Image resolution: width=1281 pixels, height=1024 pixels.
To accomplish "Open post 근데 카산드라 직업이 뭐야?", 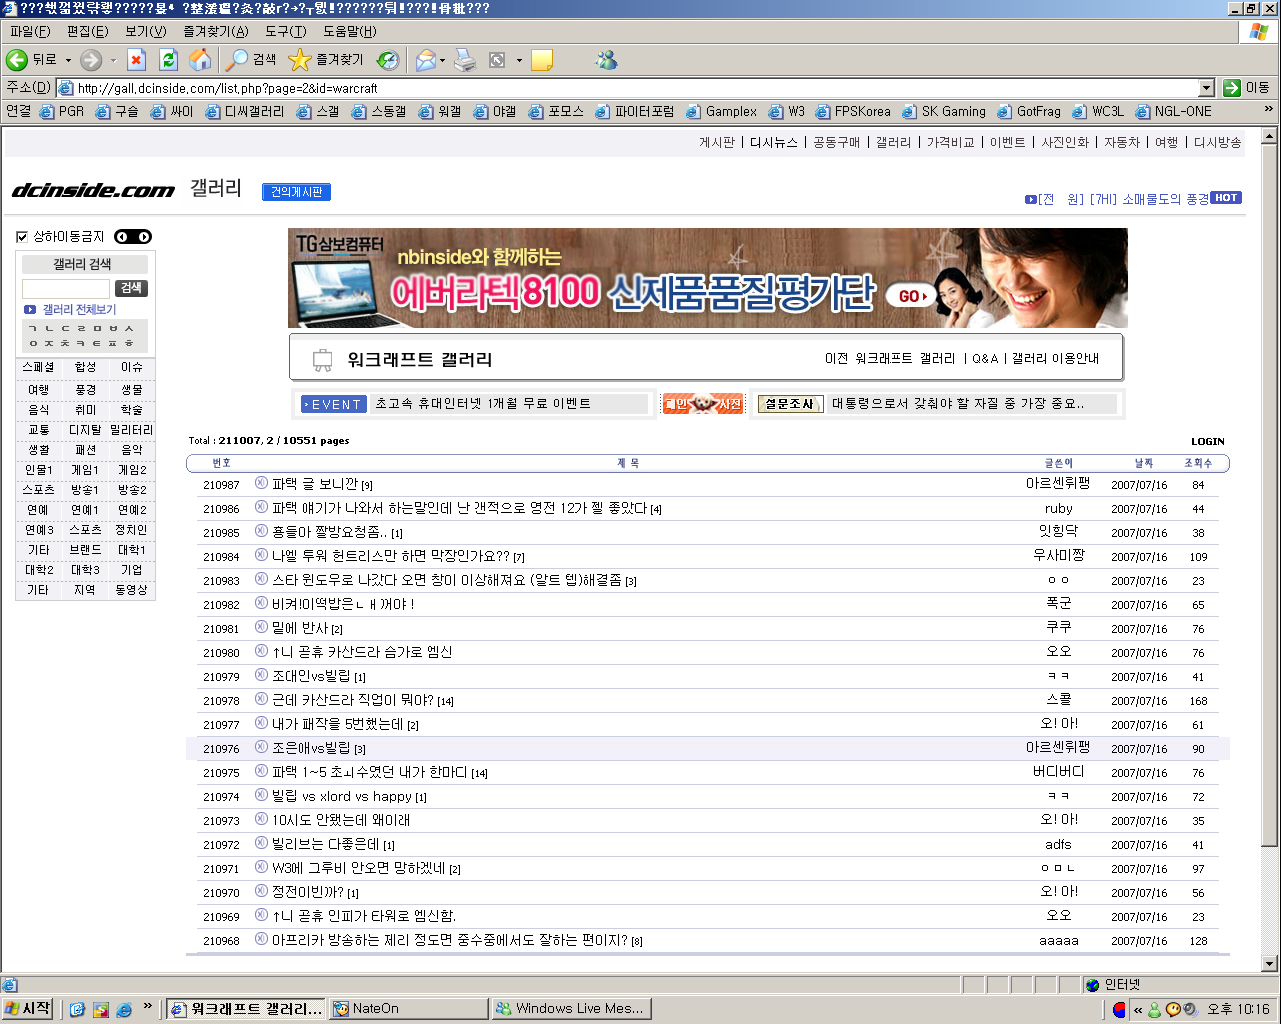I will (x=353, y=700).
